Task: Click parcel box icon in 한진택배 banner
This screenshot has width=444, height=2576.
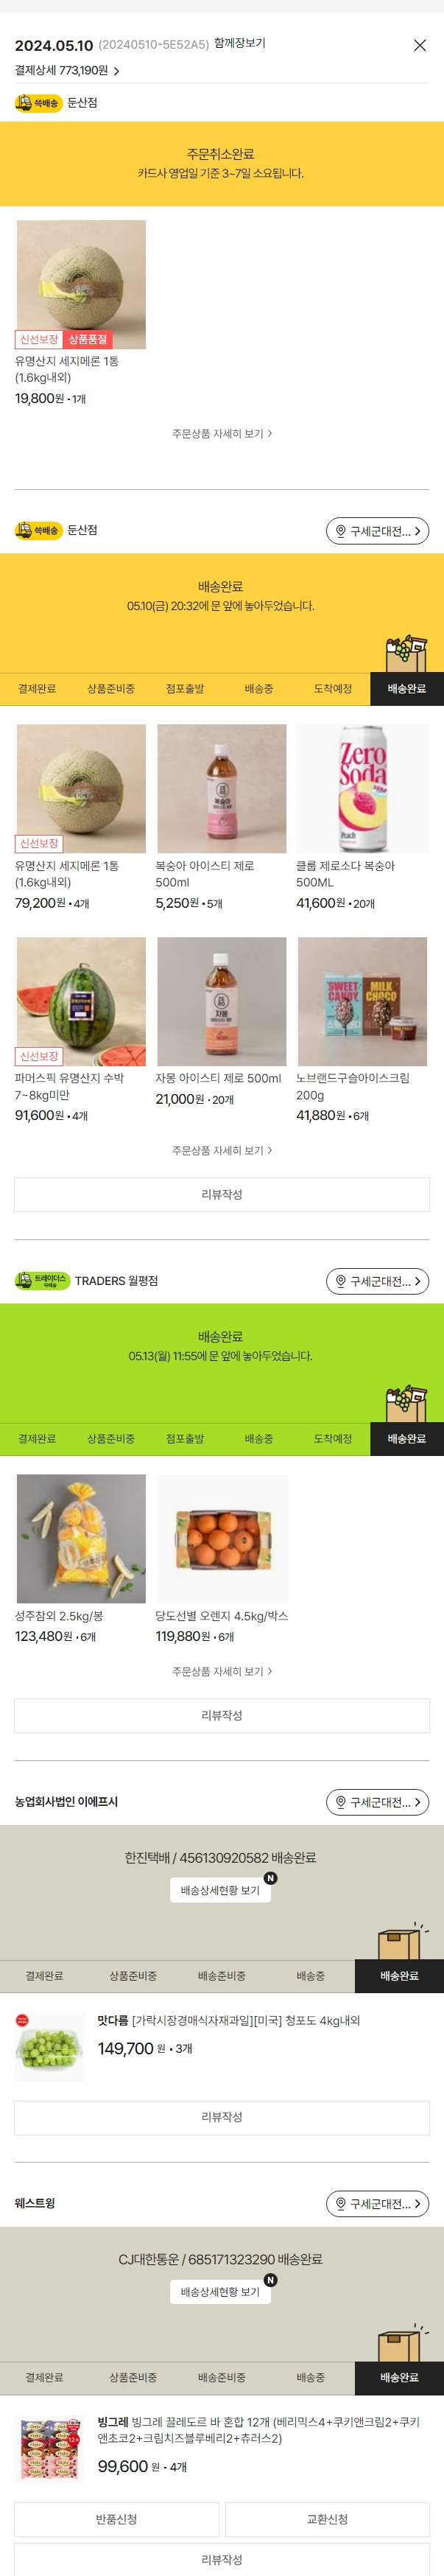Action: pyautogui.click(x=400, y=1940)
